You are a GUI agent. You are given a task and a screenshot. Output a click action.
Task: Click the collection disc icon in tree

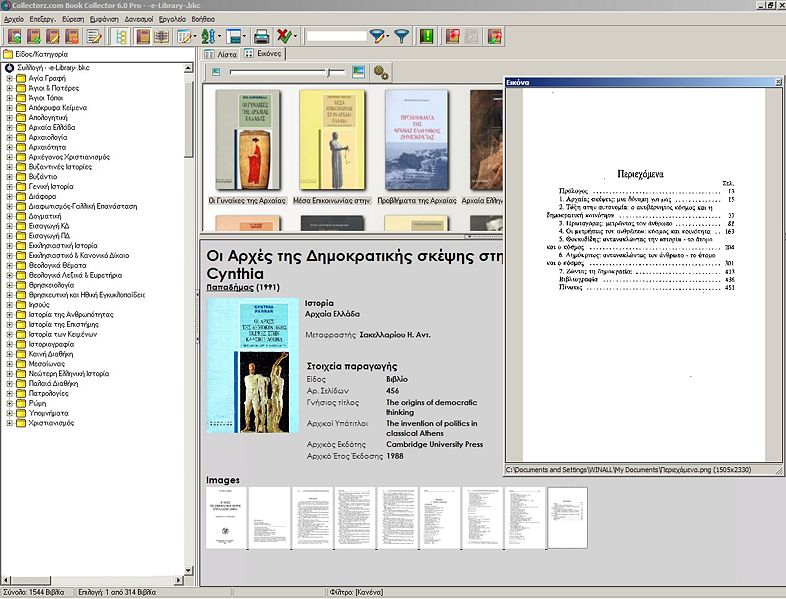tap(9, 68)
